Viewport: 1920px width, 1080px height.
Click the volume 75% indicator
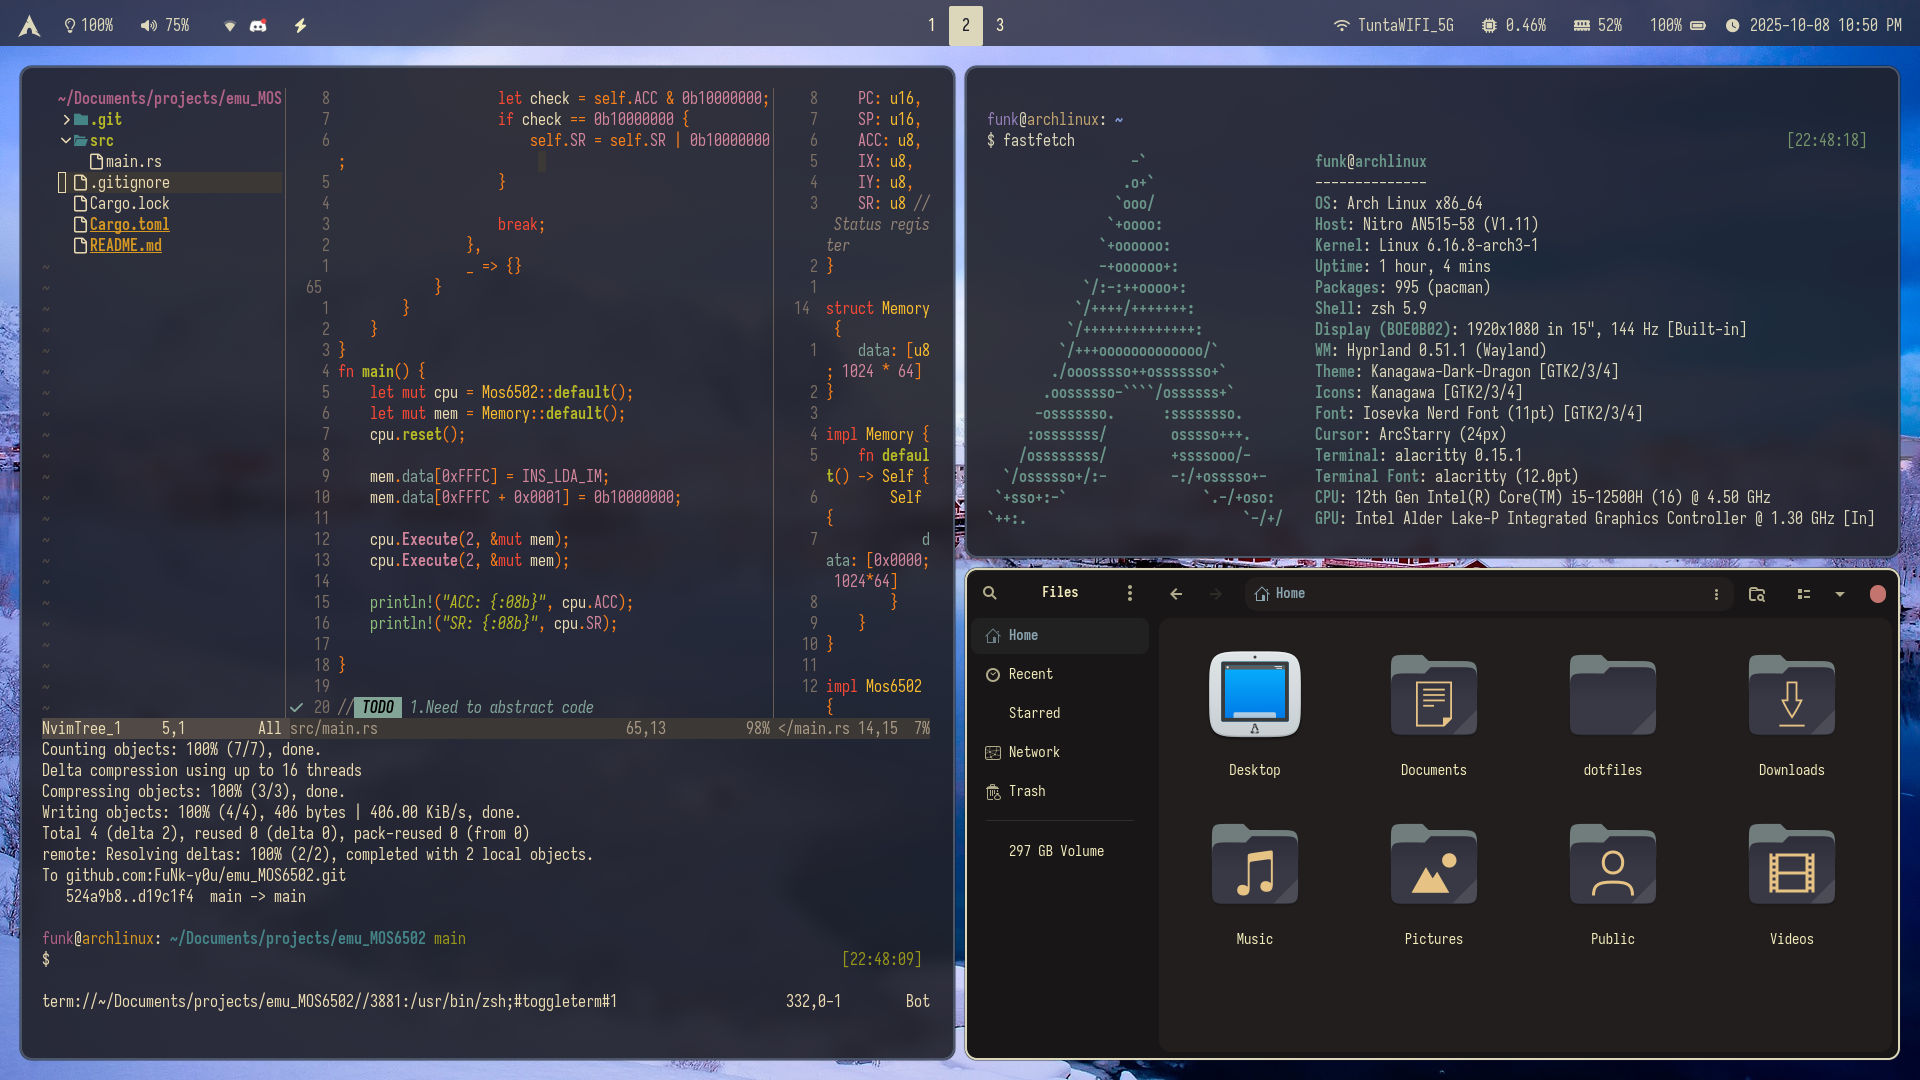point(165,25)
